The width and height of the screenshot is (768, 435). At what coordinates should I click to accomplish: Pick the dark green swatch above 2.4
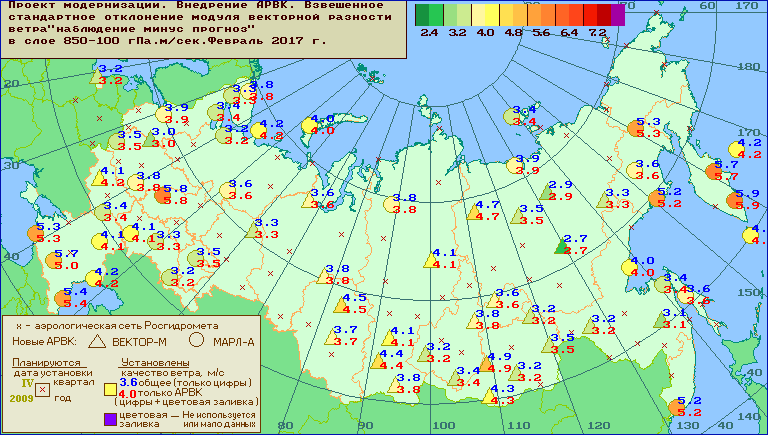[x=422, y=15]
